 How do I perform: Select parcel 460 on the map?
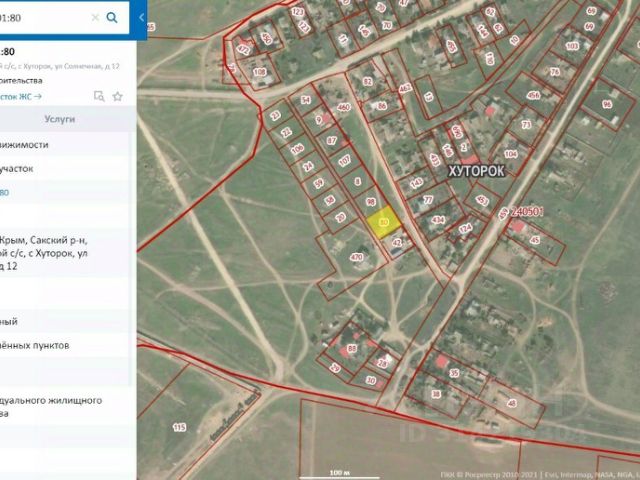(344, 107)
